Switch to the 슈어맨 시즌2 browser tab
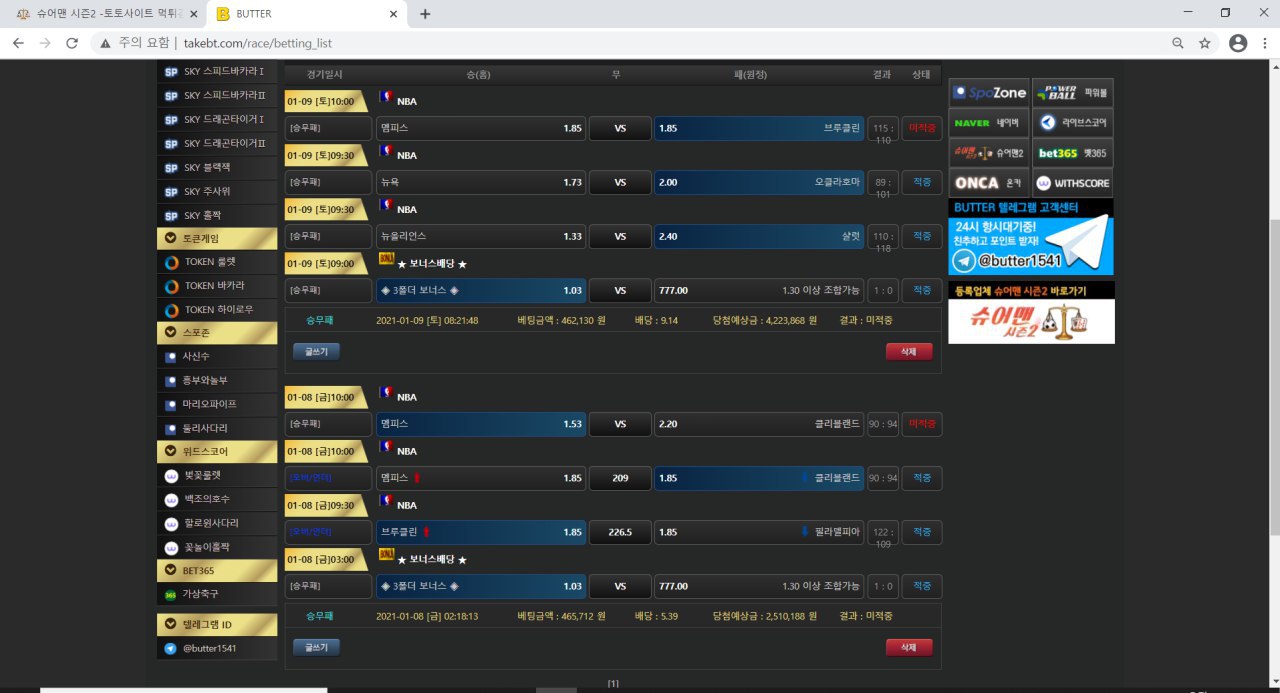1280x693 pixels. pyautogui.click(x=100, y=14)
